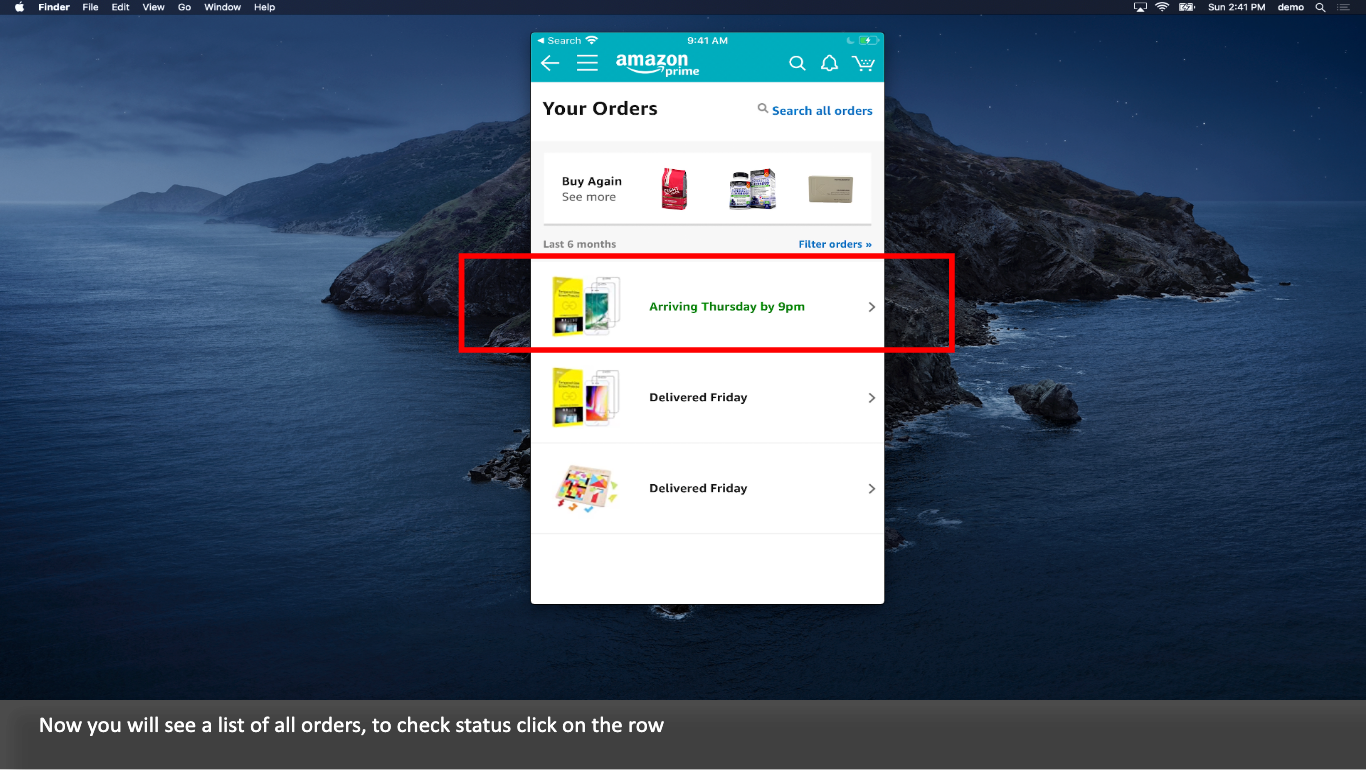Expand the Arriving Thursday order with its chevron
This screenshot has height=770, width=1366.
click(x=871, y=307)
